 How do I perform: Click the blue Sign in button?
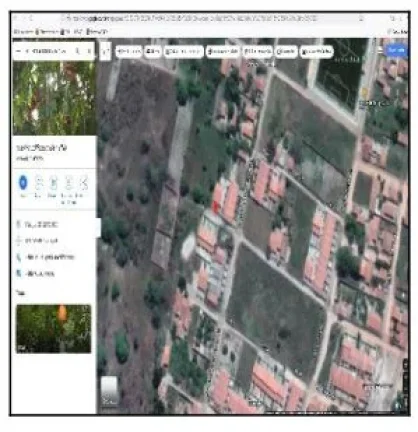397,50
